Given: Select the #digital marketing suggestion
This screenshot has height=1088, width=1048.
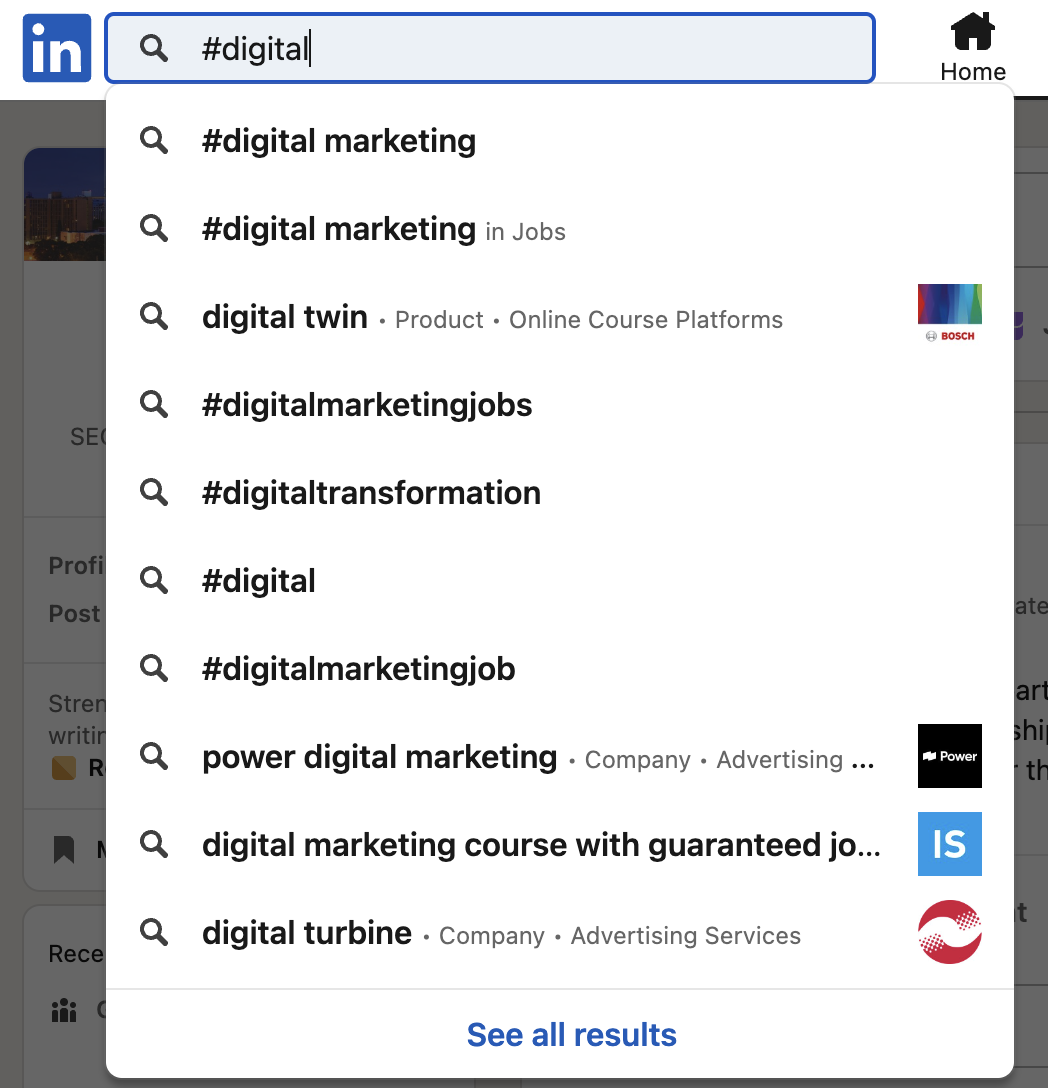Looking at the screenshot, I should [338, 140].
